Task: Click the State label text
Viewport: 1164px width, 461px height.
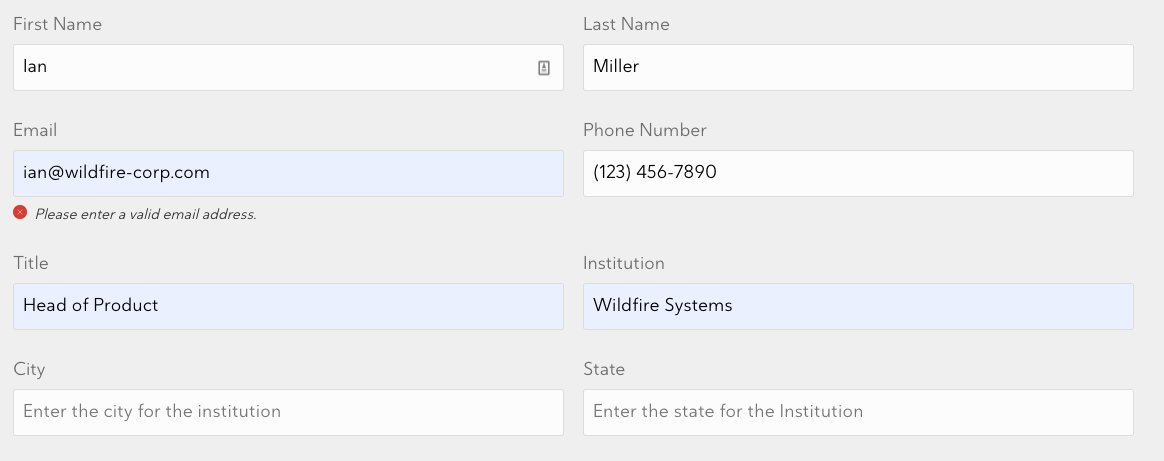Action: [604, 370]
